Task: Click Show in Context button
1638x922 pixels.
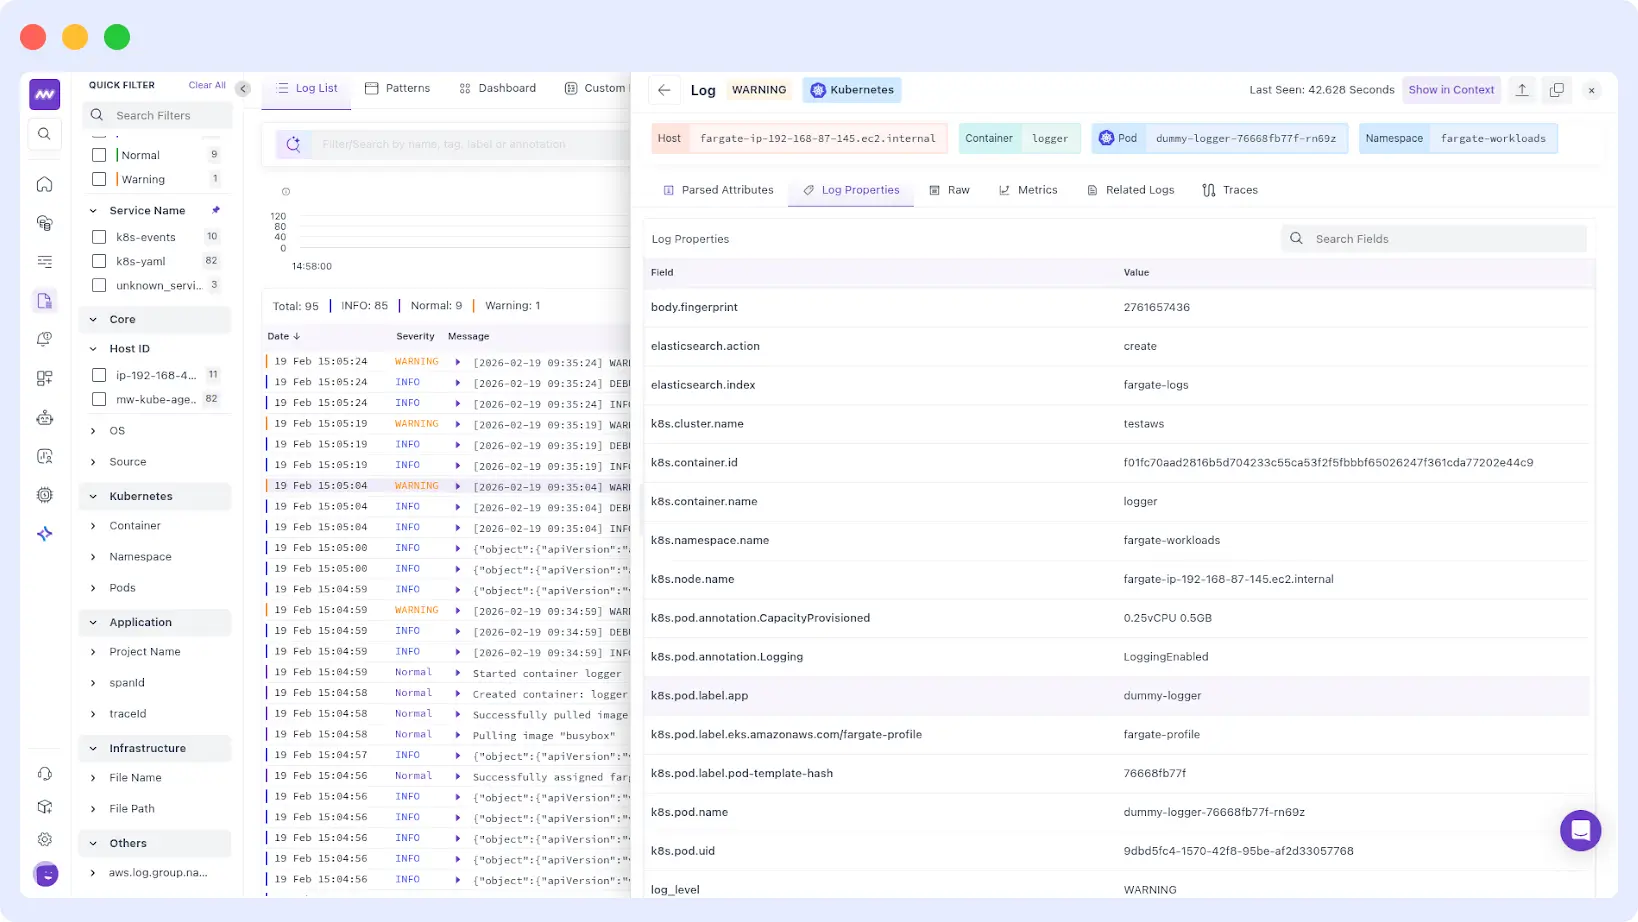Action: [x=1451, y=90]
